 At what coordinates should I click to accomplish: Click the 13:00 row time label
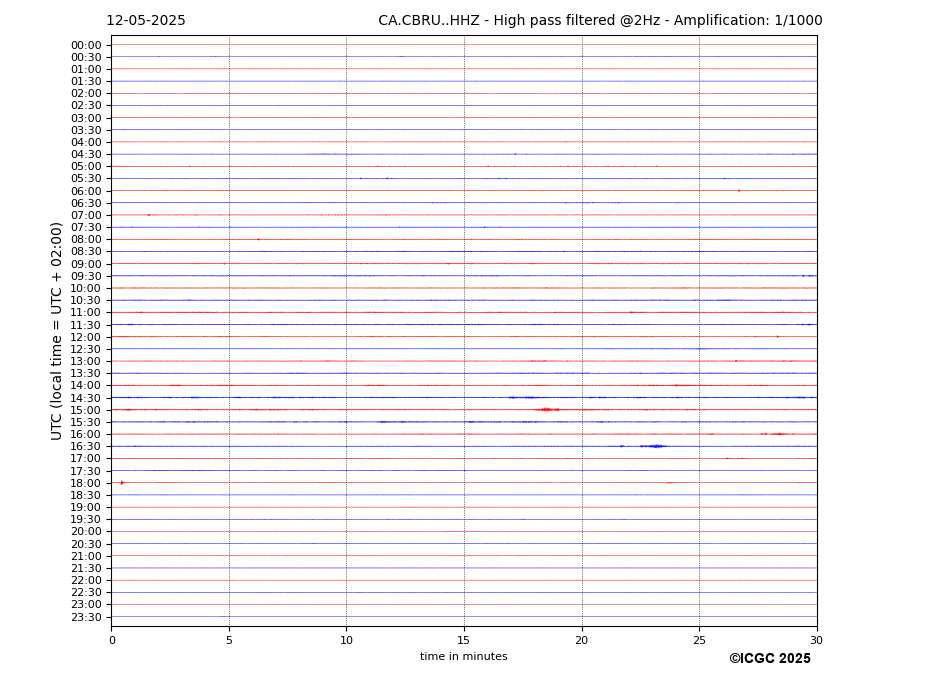pos(86,362)
